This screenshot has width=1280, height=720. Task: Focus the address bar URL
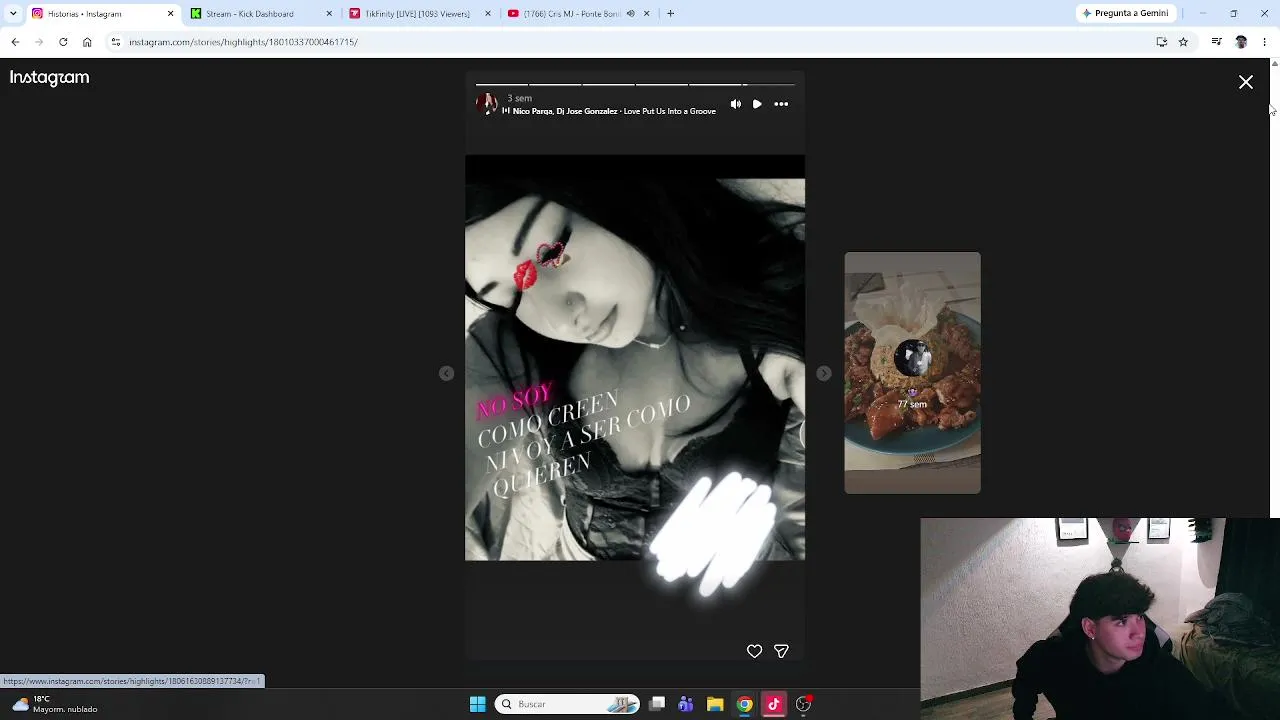pos(243,42)
